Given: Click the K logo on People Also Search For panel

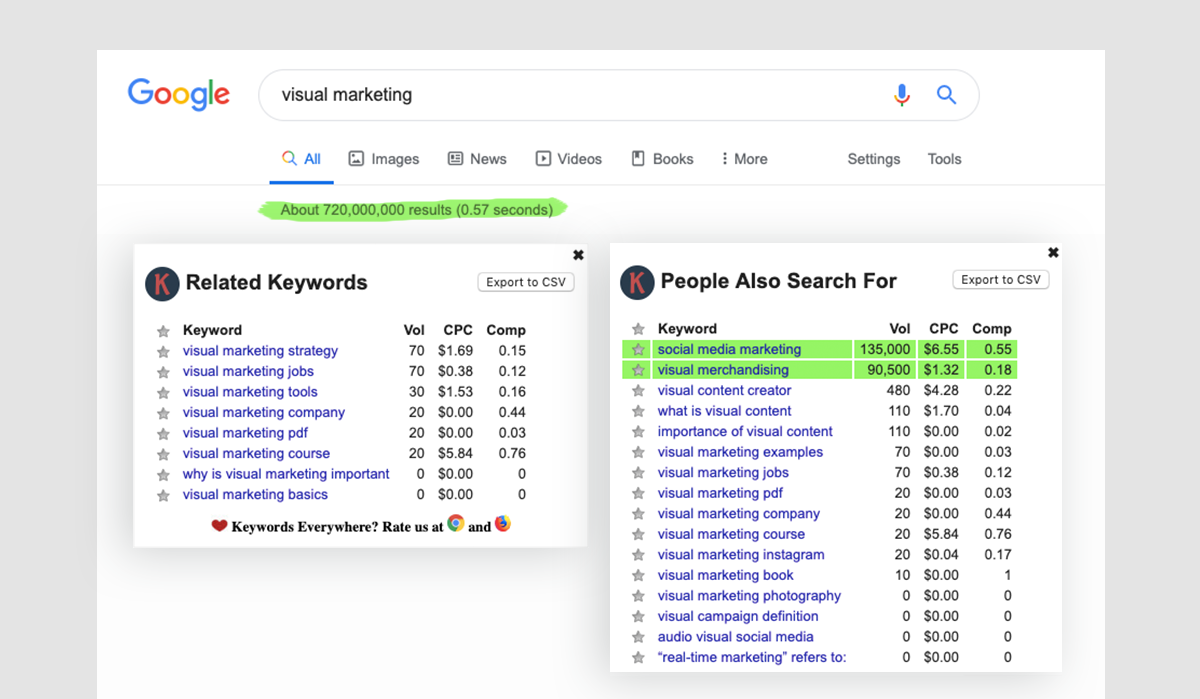Looking at the screenshot, I should [x=637, y=283].
